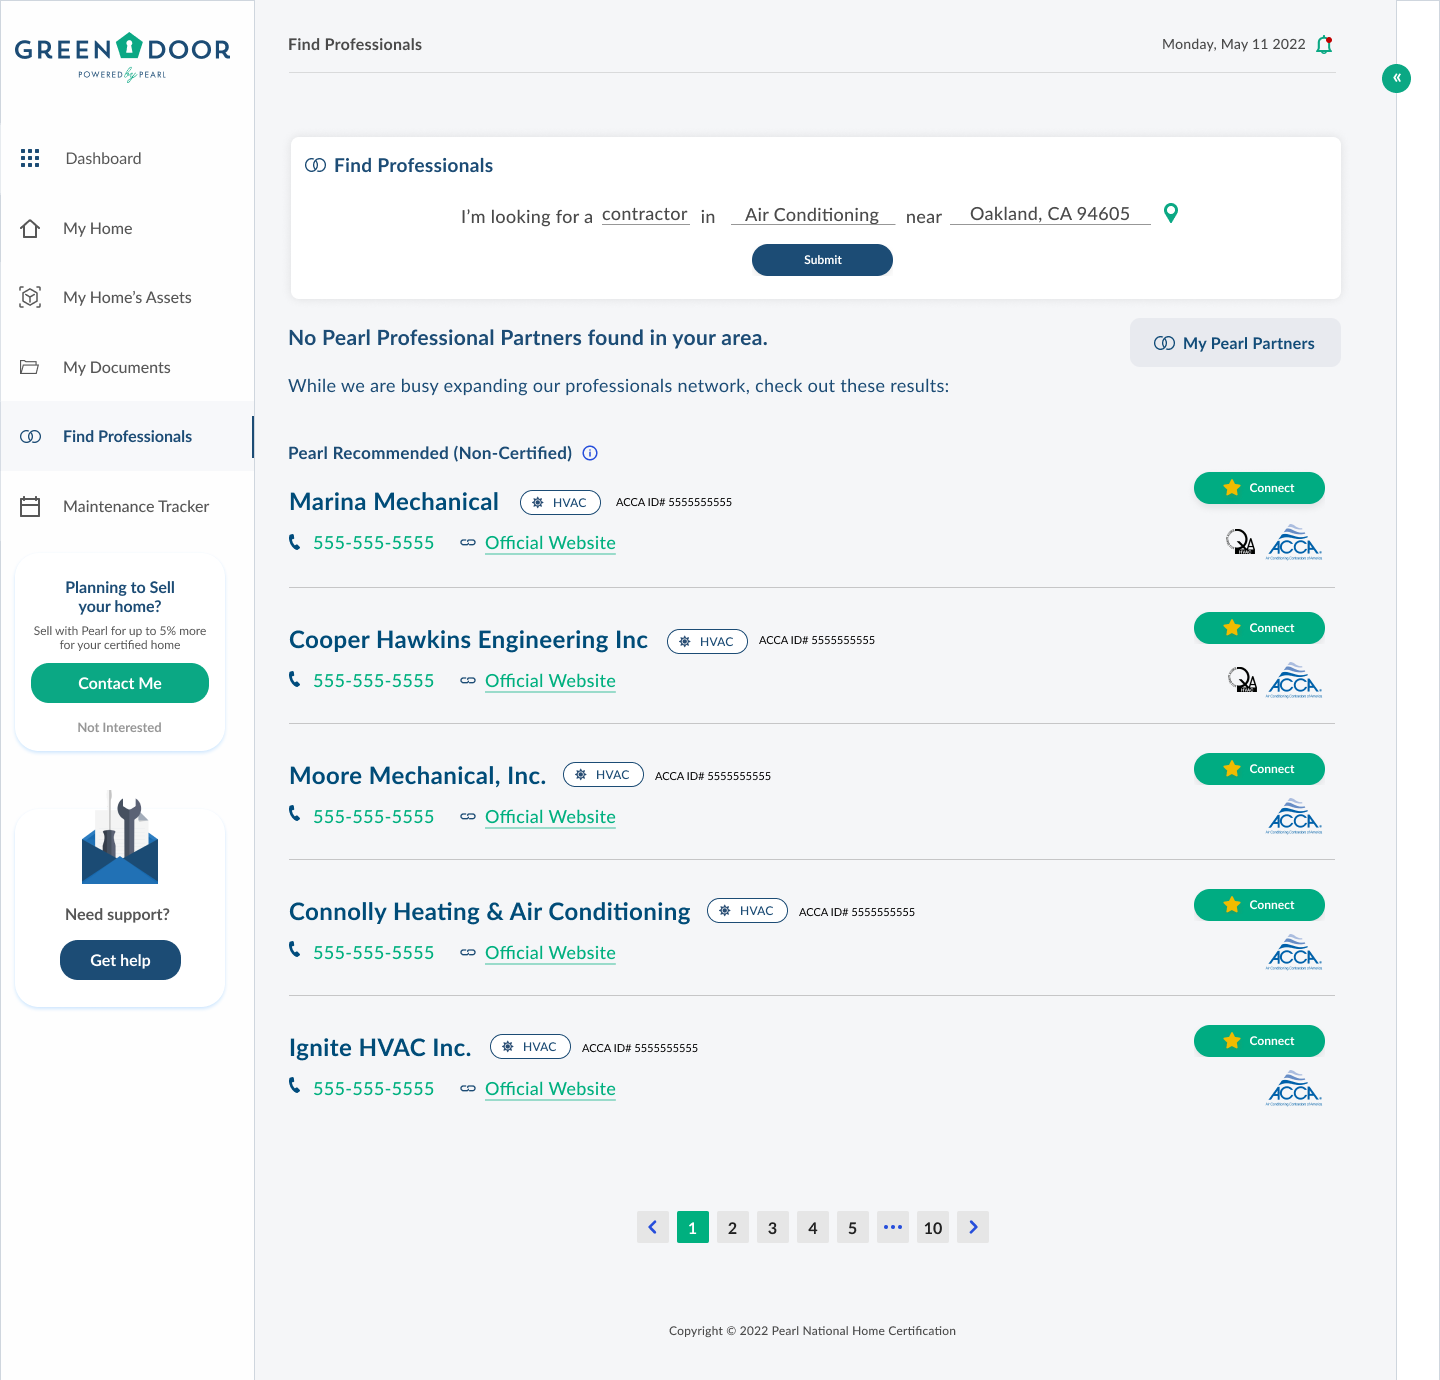Collapse the panel with double-chevron button
Image resolution: width=1440 pixels, height=1380 pixels.
1396,78
